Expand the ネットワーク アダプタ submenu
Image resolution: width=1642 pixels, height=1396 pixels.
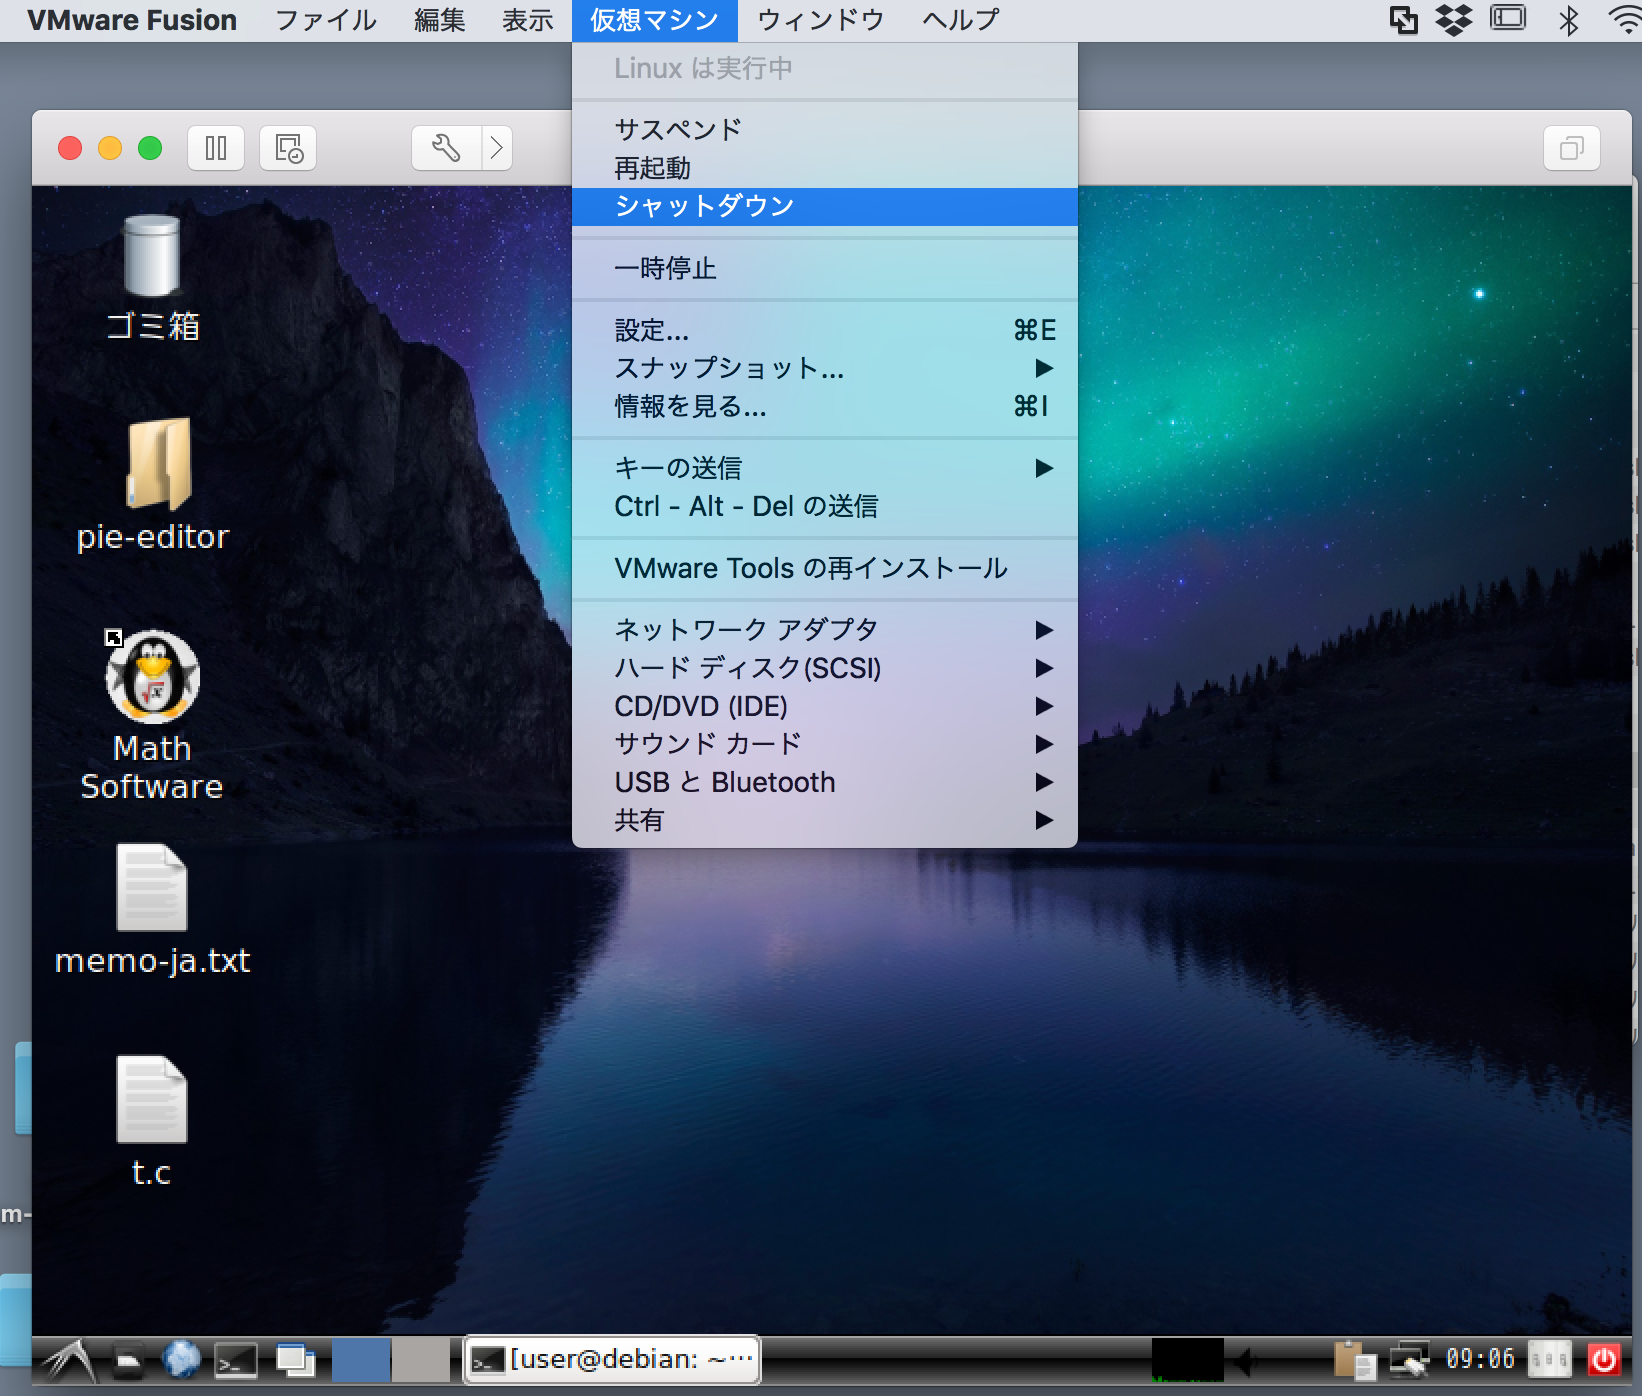pos(825,630)
